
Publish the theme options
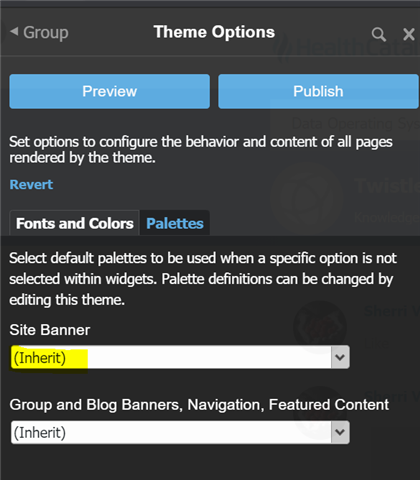(x=318, y=91)
